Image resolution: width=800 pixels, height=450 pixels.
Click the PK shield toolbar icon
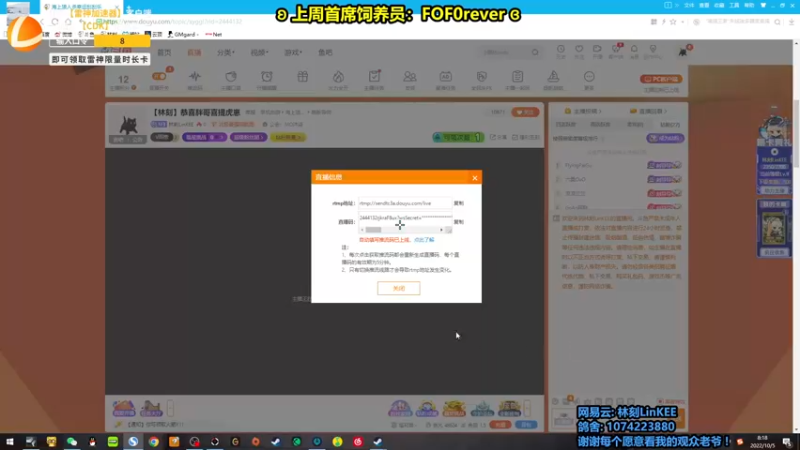tap(482, 77)
